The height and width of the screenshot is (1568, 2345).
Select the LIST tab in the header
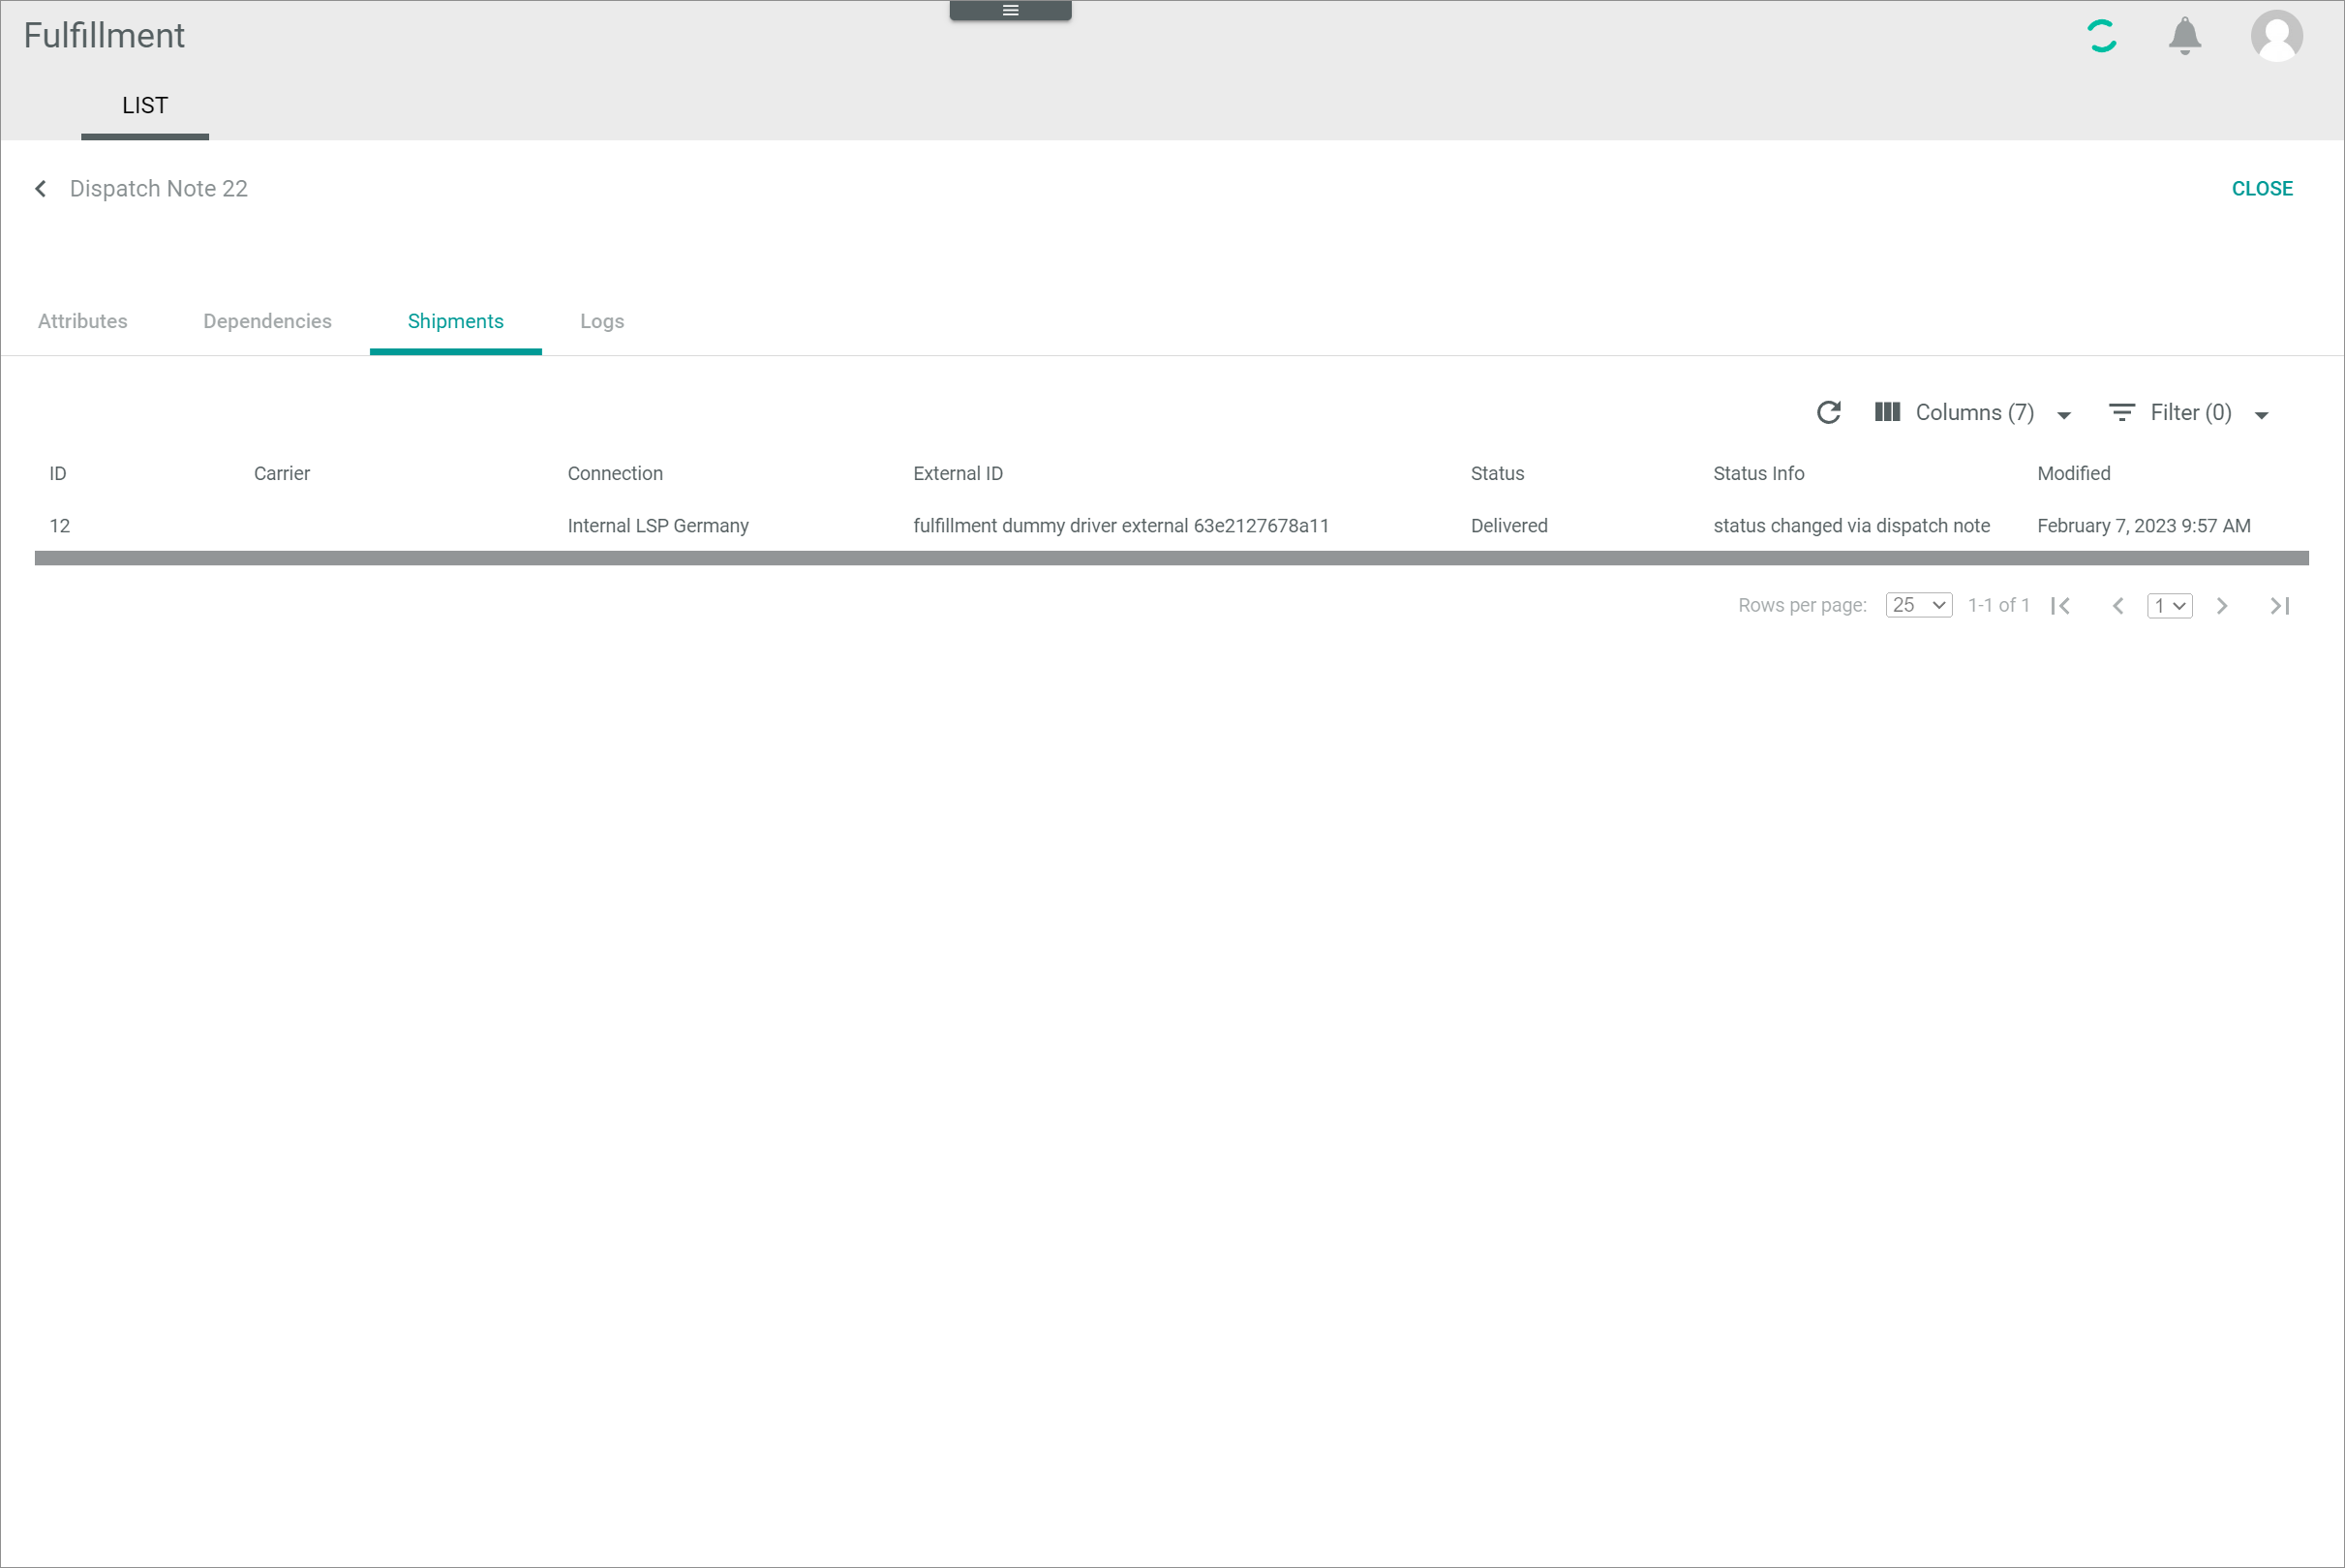[145, 106]
